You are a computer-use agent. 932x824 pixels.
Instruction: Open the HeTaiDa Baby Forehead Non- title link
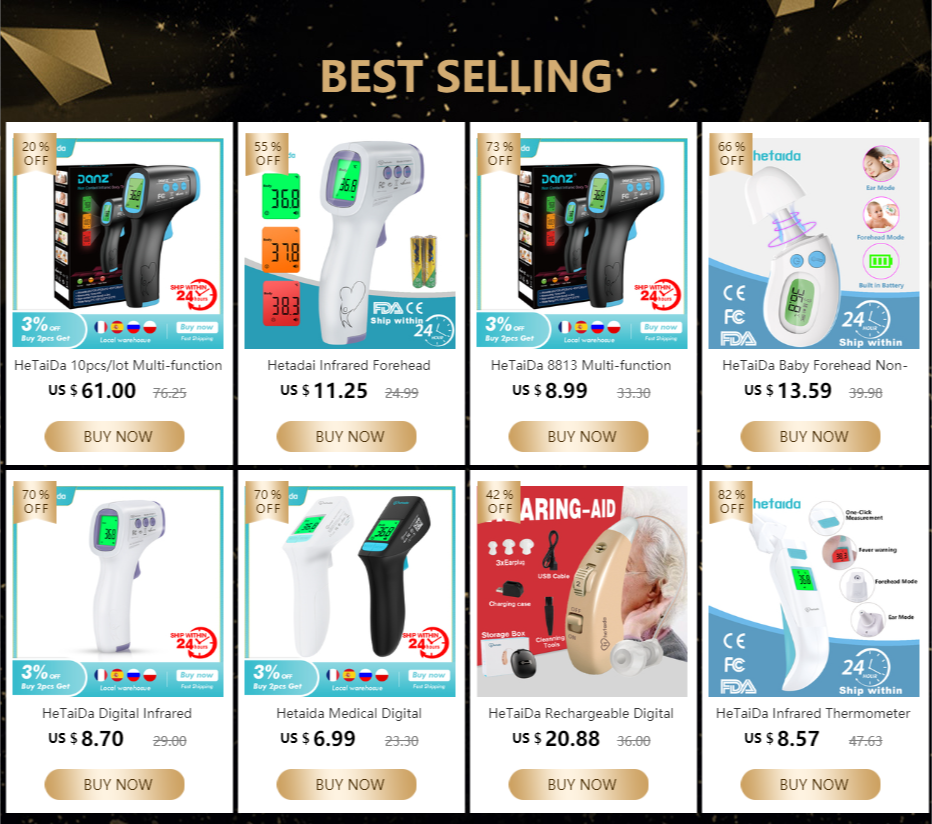tap(814, 365)
